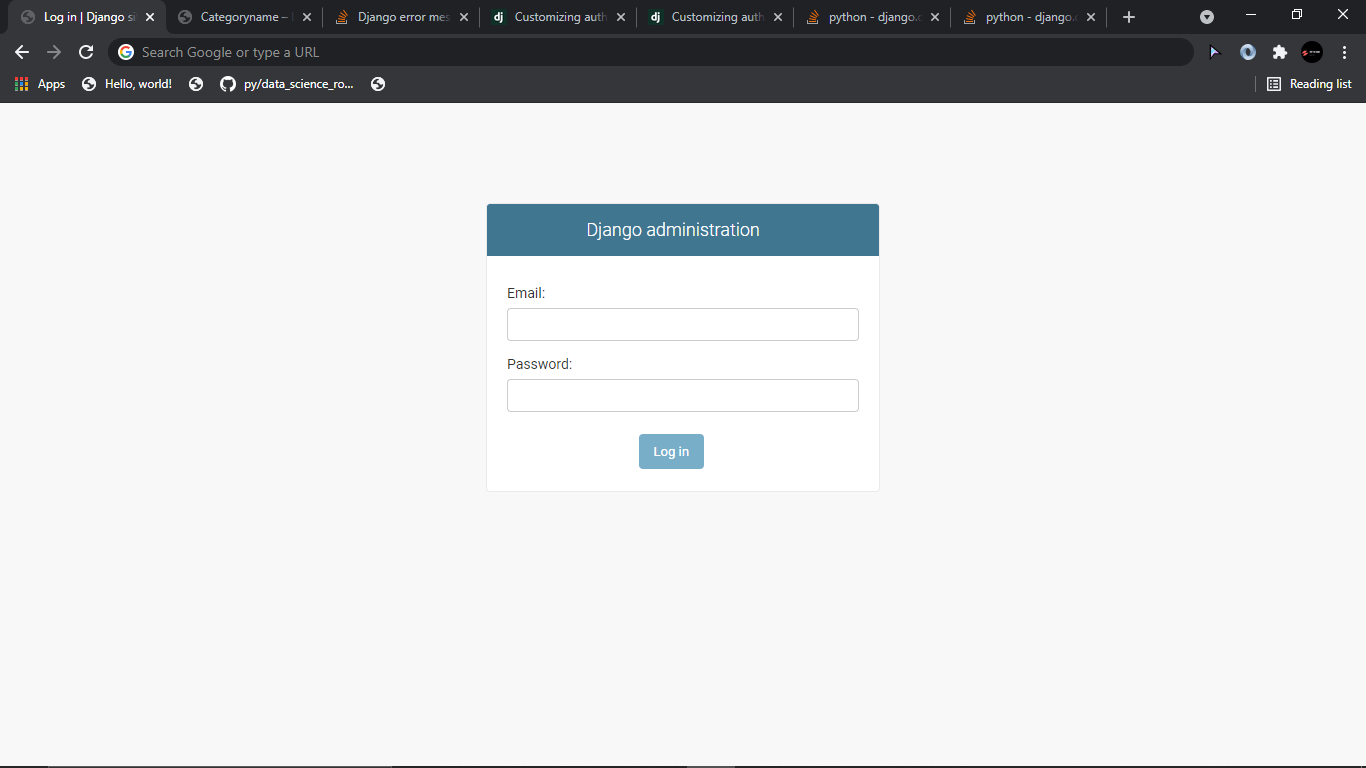
Task: Open the Extensions puzzle-piece icon
Action: click(1279, 52)
